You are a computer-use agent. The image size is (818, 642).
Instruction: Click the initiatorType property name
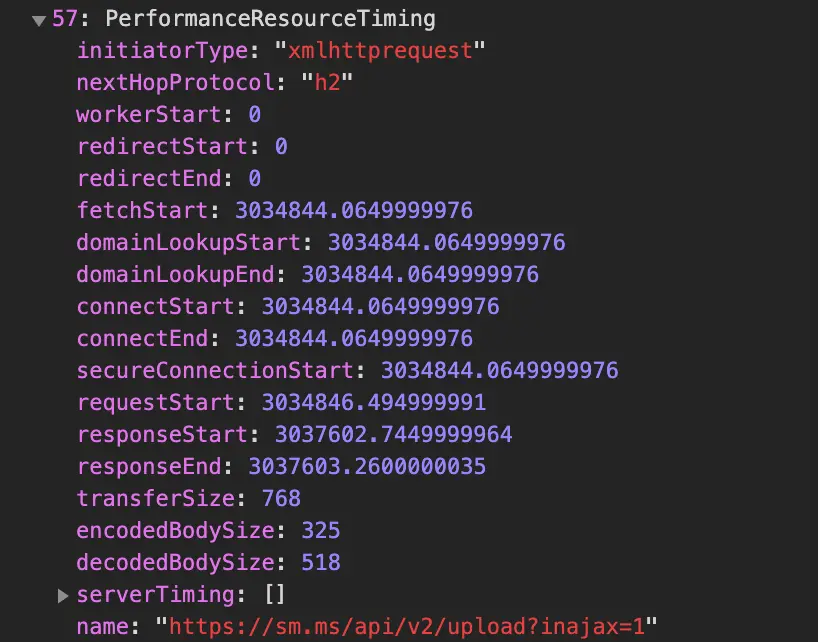point(162,51)
